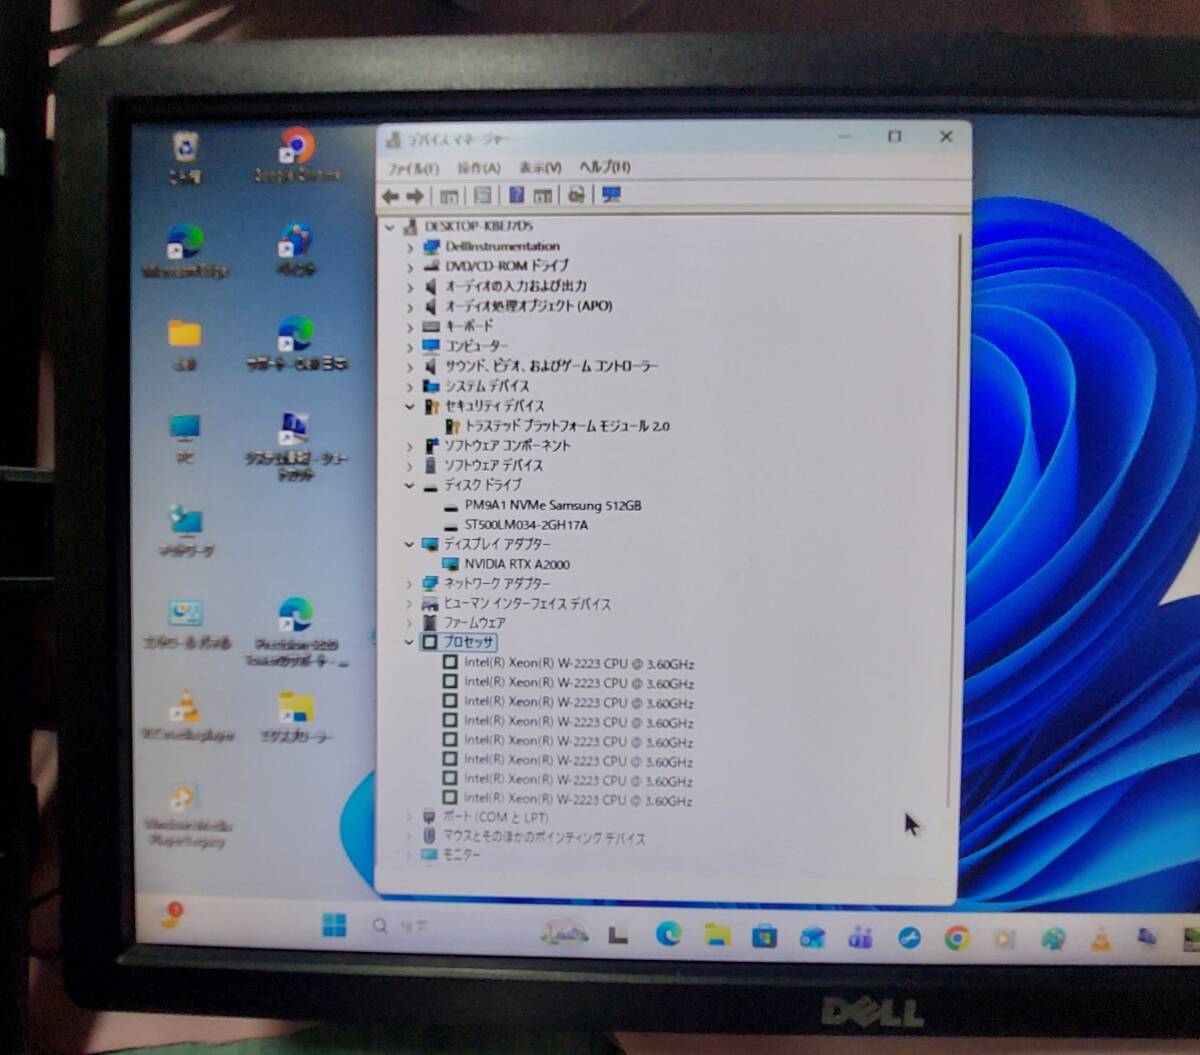Image resolution: width=1200 pixels, height=1055 pixels.
Task: Expand the DVD/CD-ROM ドライブ node
Action: (410, 267)
